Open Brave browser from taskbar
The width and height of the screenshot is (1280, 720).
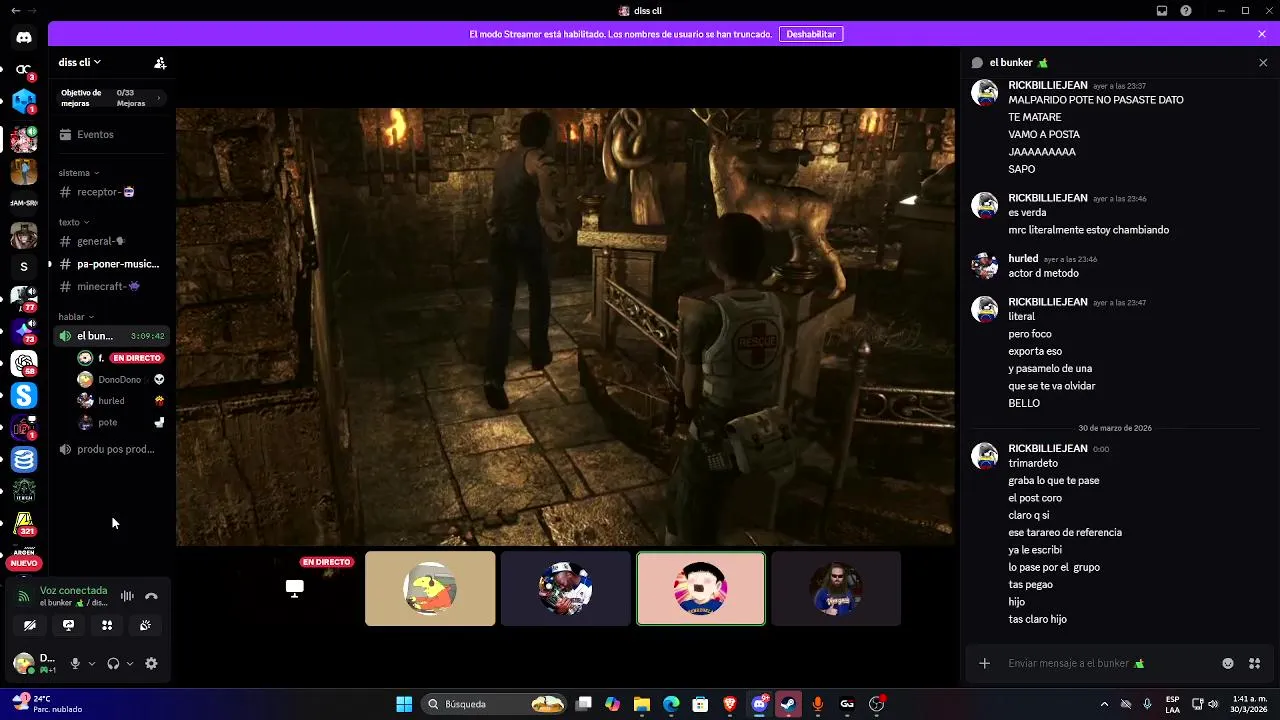coord(730,704)
